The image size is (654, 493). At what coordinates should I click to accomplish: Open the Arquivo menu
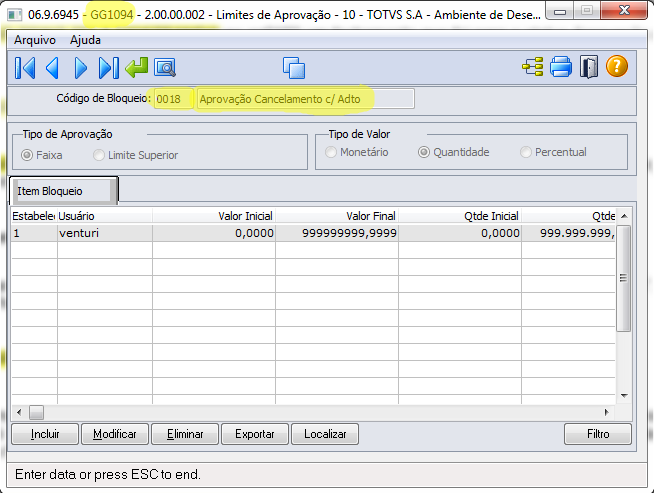[x=35, y=40]
